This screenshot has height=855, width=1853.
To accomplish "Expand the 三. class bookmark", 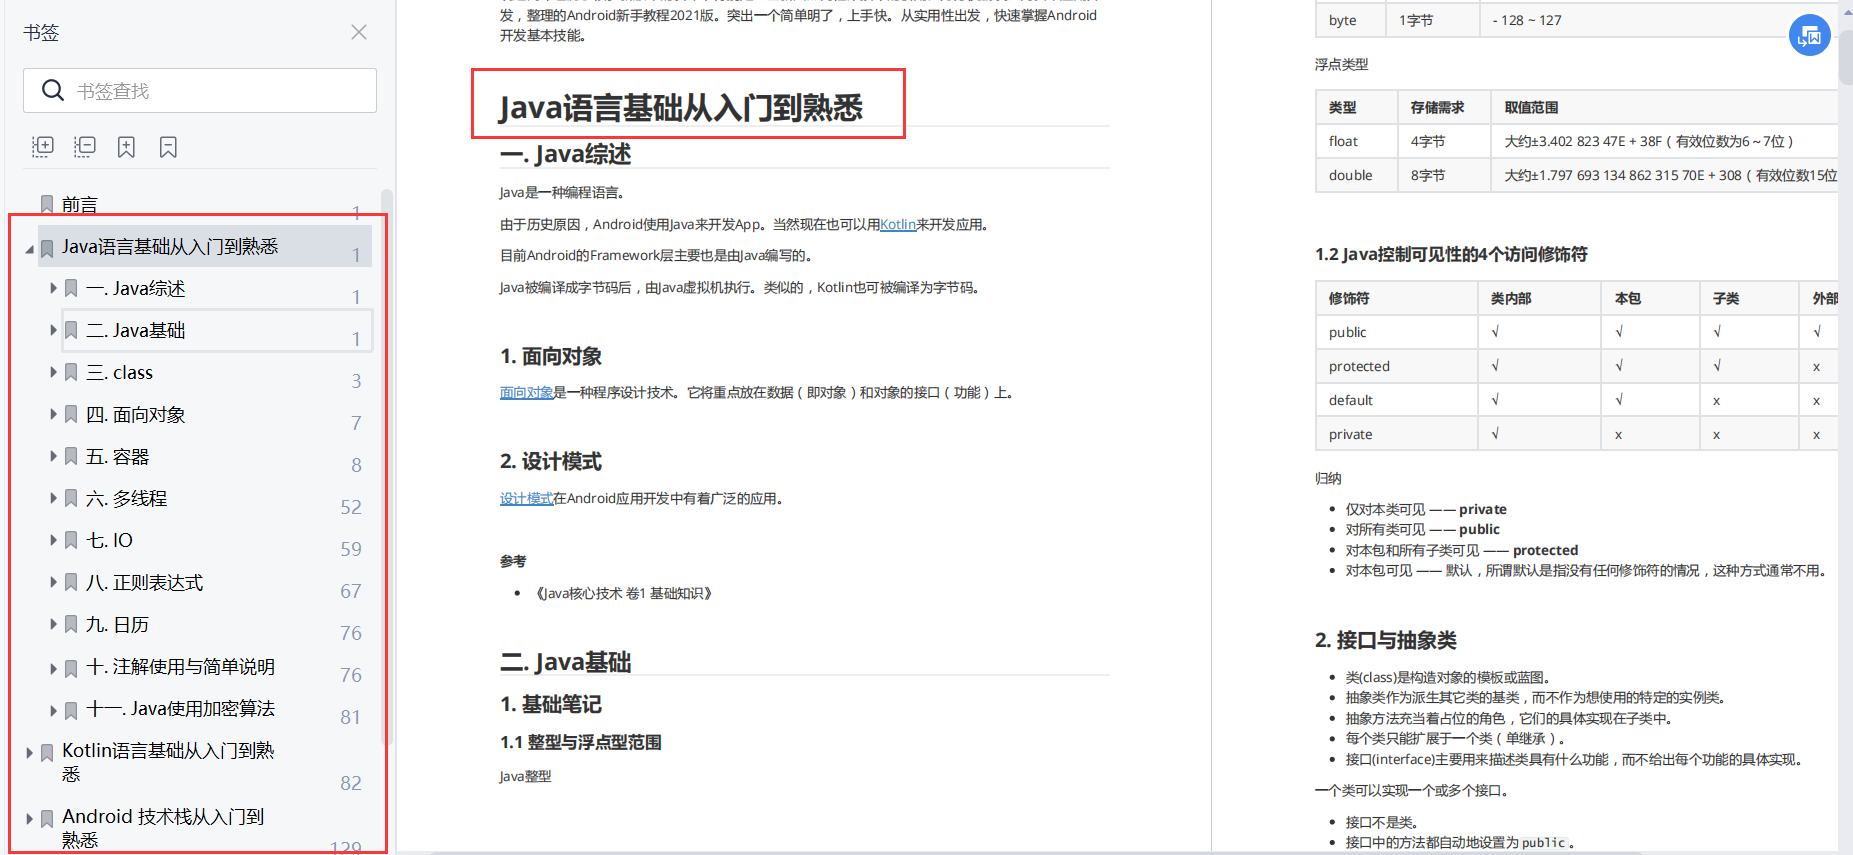I will 54,372.
